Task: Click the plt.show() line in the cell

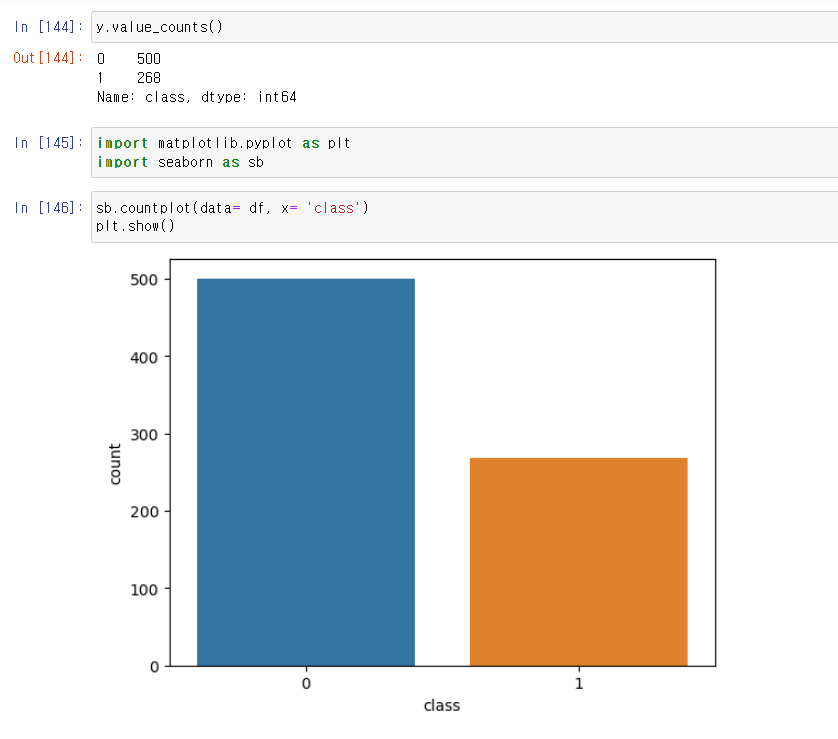Action: [135, 226]
